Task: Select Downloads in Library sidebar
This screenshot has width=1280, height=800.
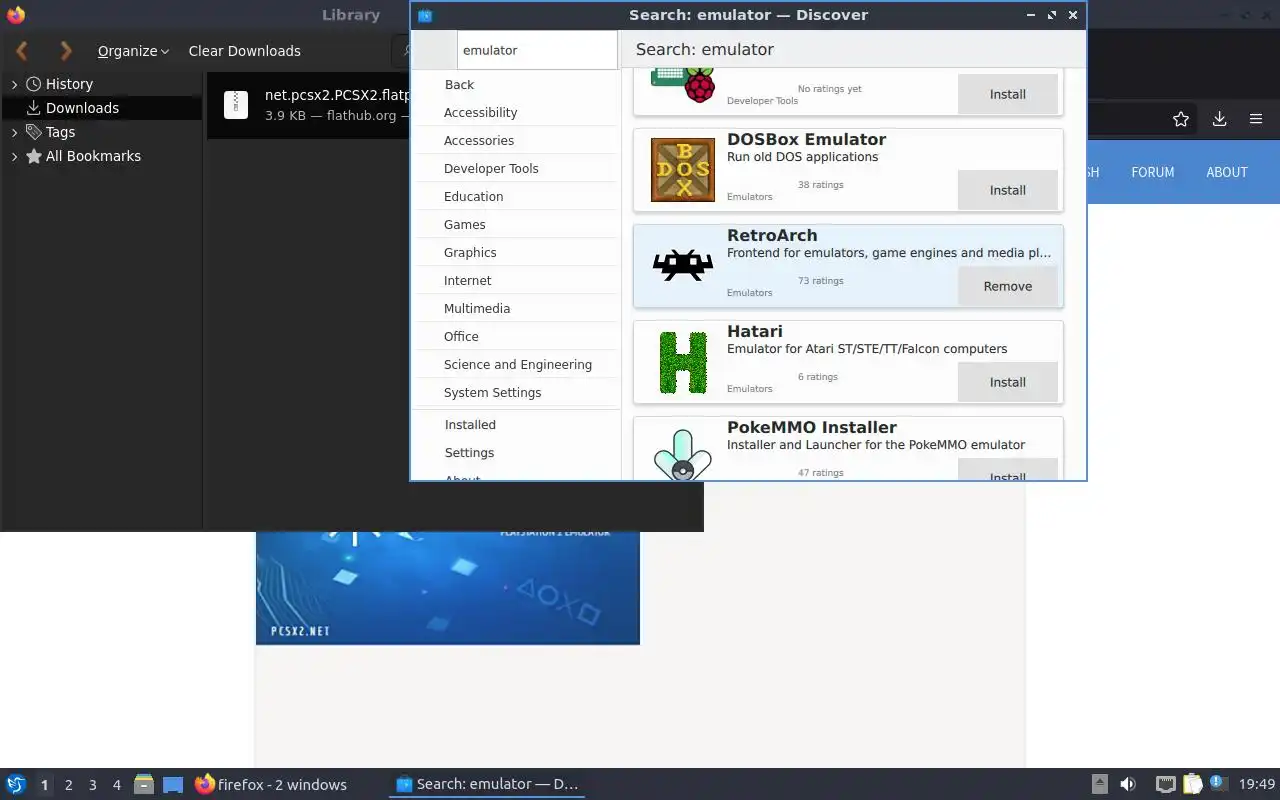Action: pyautogui.click(x=82, y=108)
